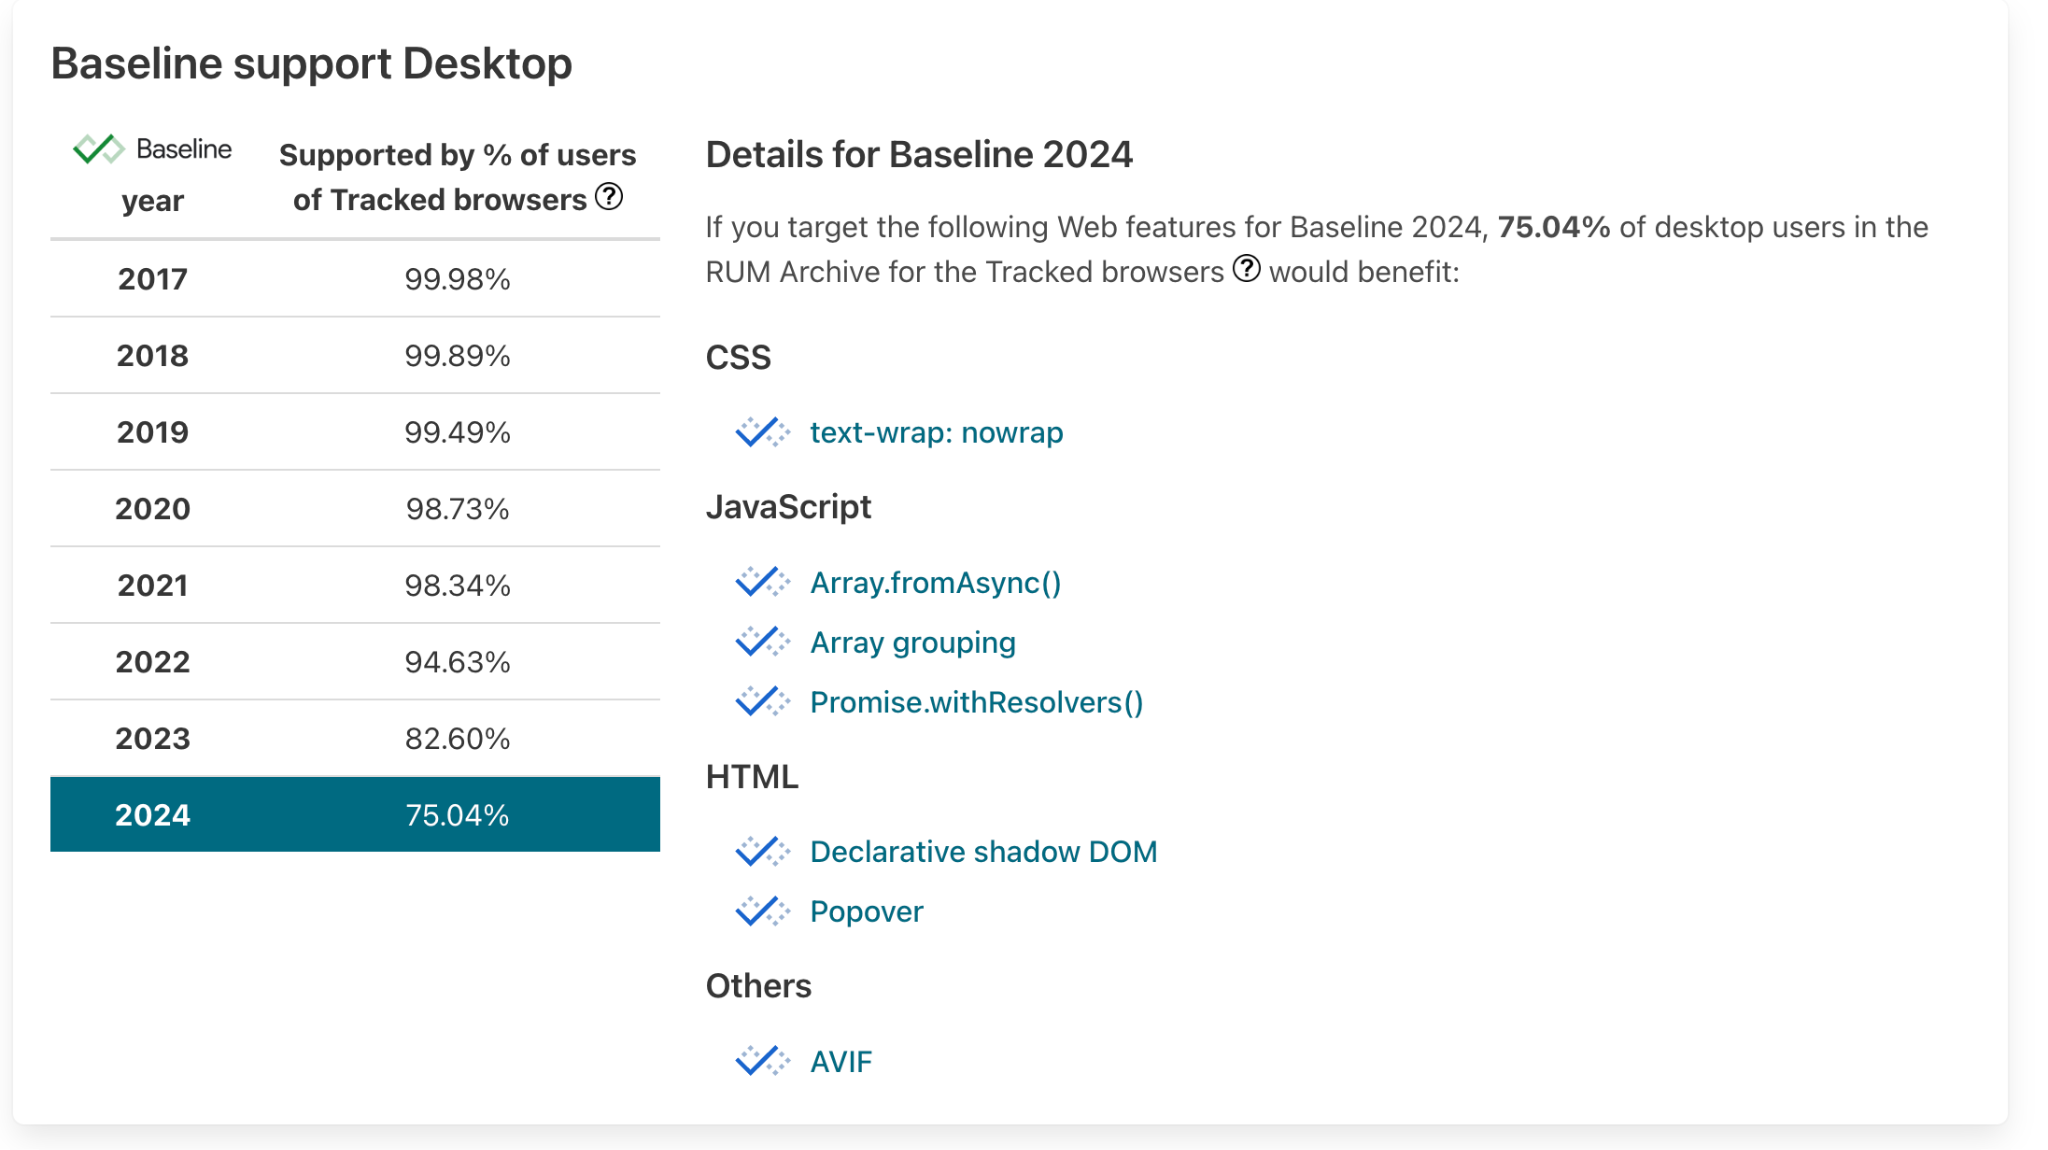Click the Baseline 2023 row
The height and width of the screenshot is (1150, 2048).
354,737
